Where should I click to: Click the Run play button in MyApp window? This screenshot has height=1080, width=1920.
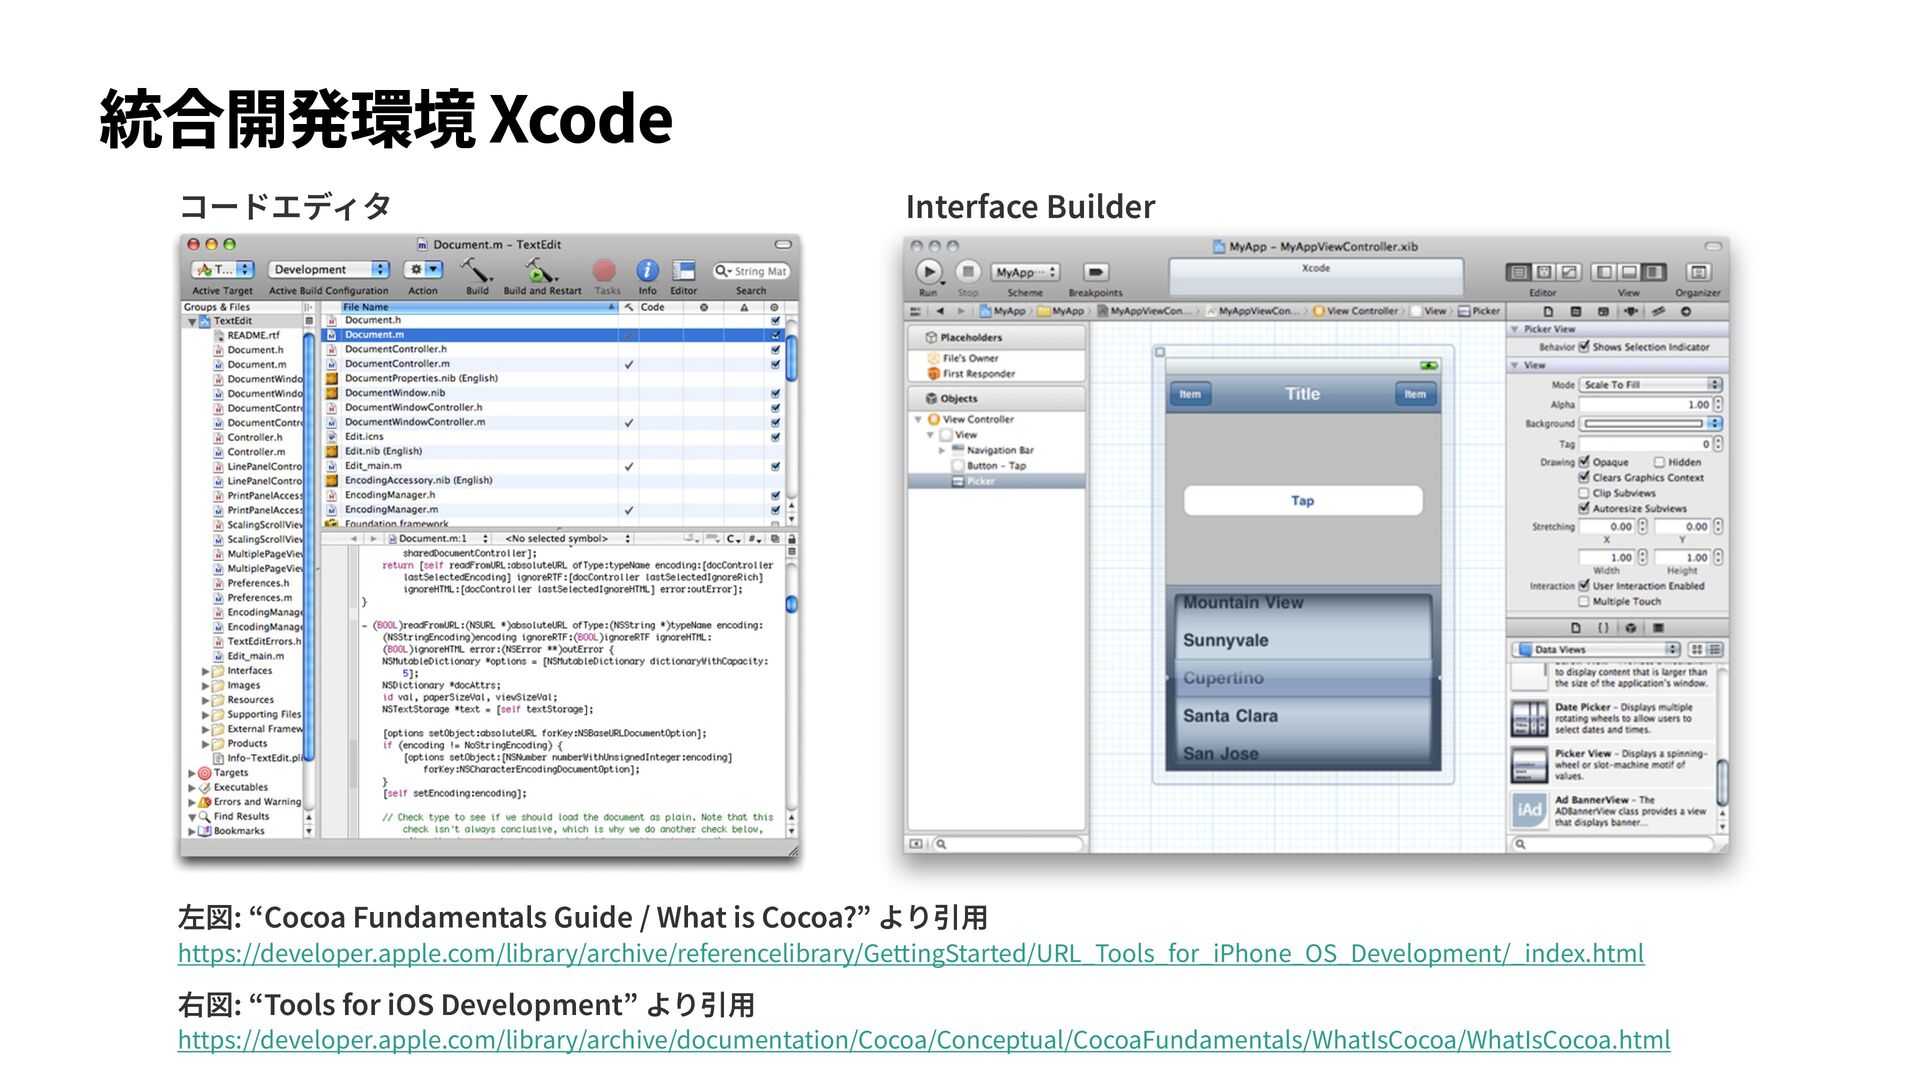(x=928, y=271)
